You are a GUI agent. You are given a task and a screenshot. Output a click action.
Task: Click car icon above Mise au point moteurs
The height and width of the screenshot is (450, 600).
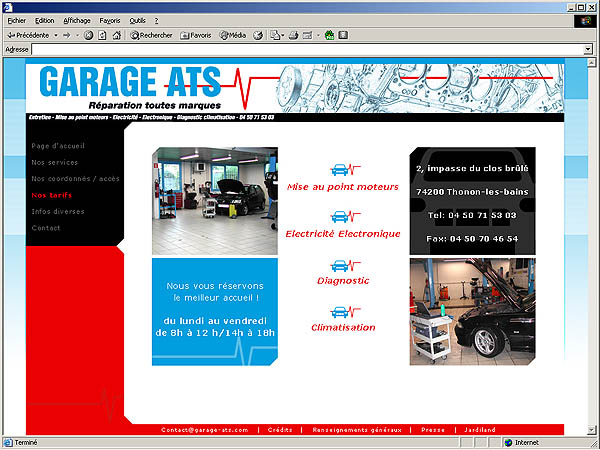346,170
